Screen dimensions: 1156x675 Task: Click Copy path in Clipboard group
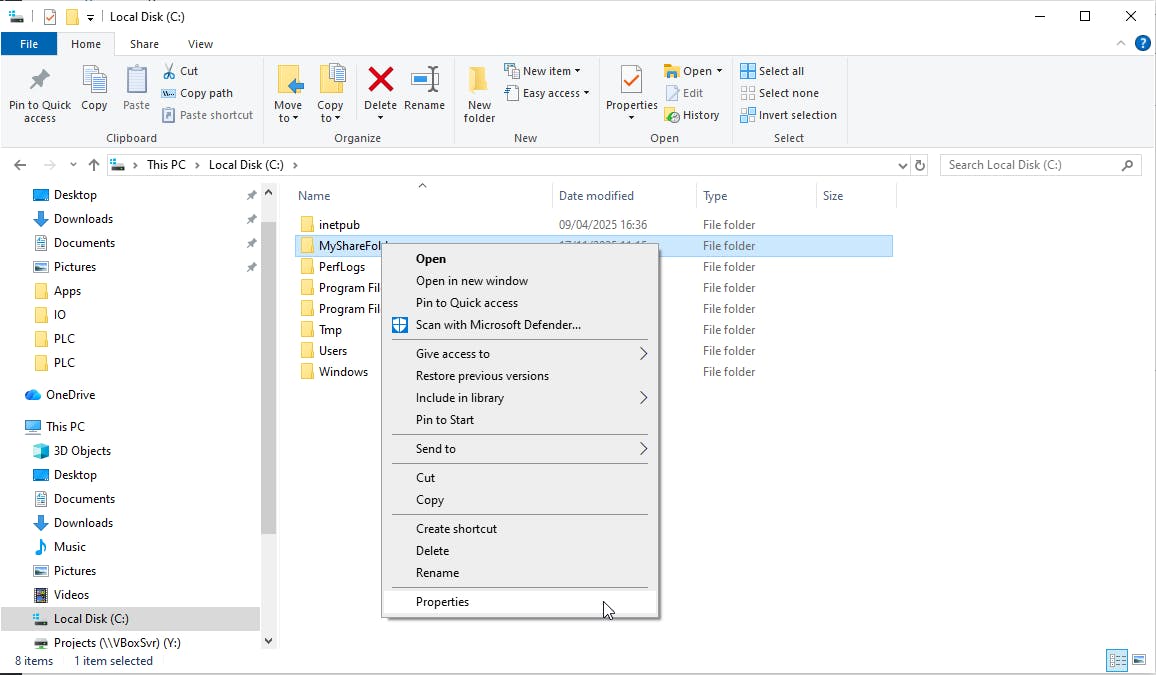pos(197,93)
